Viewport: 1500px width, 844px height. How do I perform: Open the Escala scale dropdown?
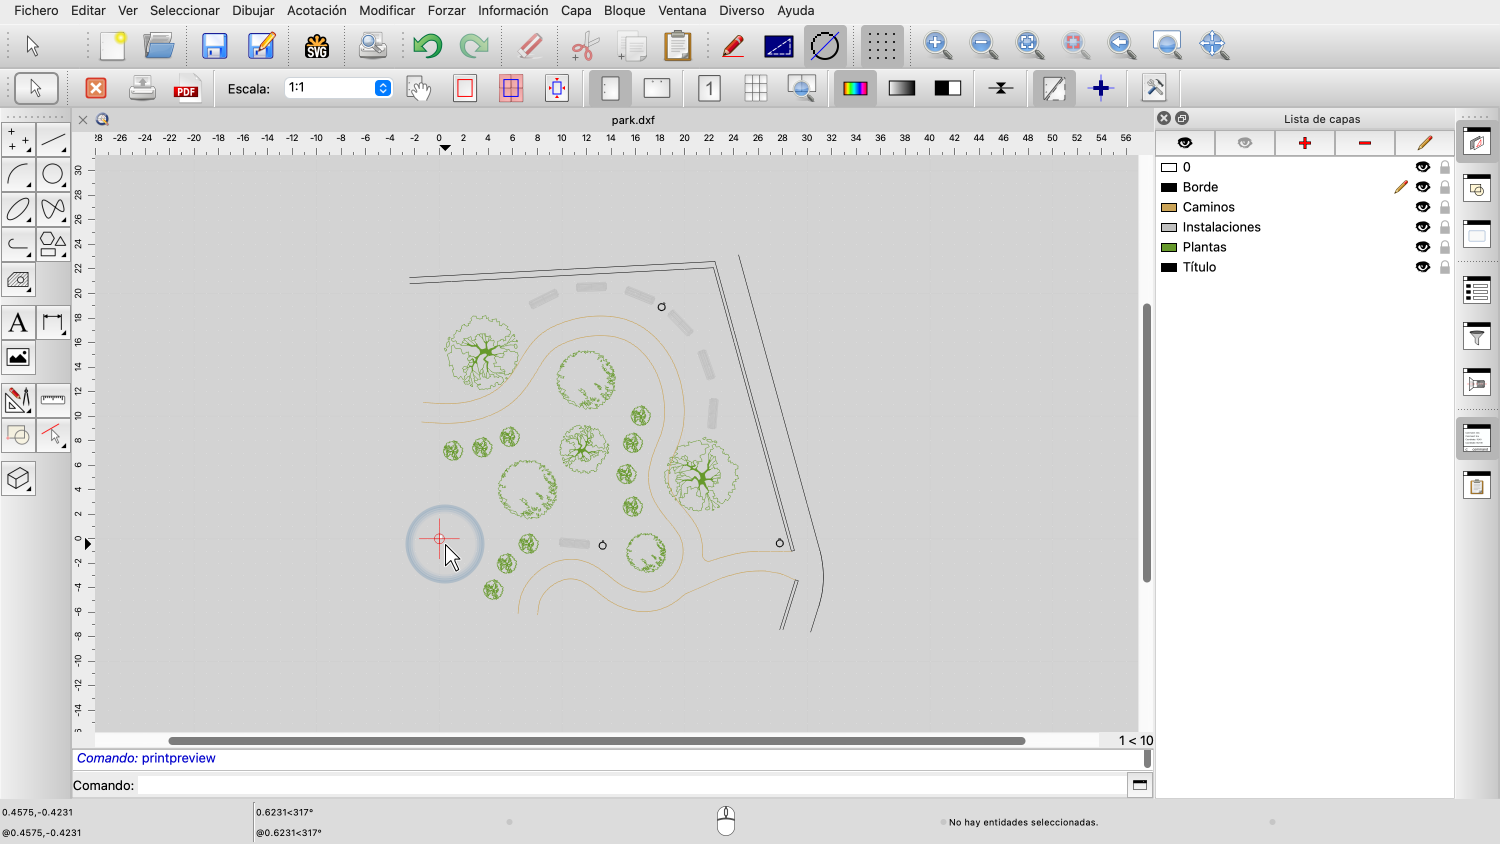383,88
